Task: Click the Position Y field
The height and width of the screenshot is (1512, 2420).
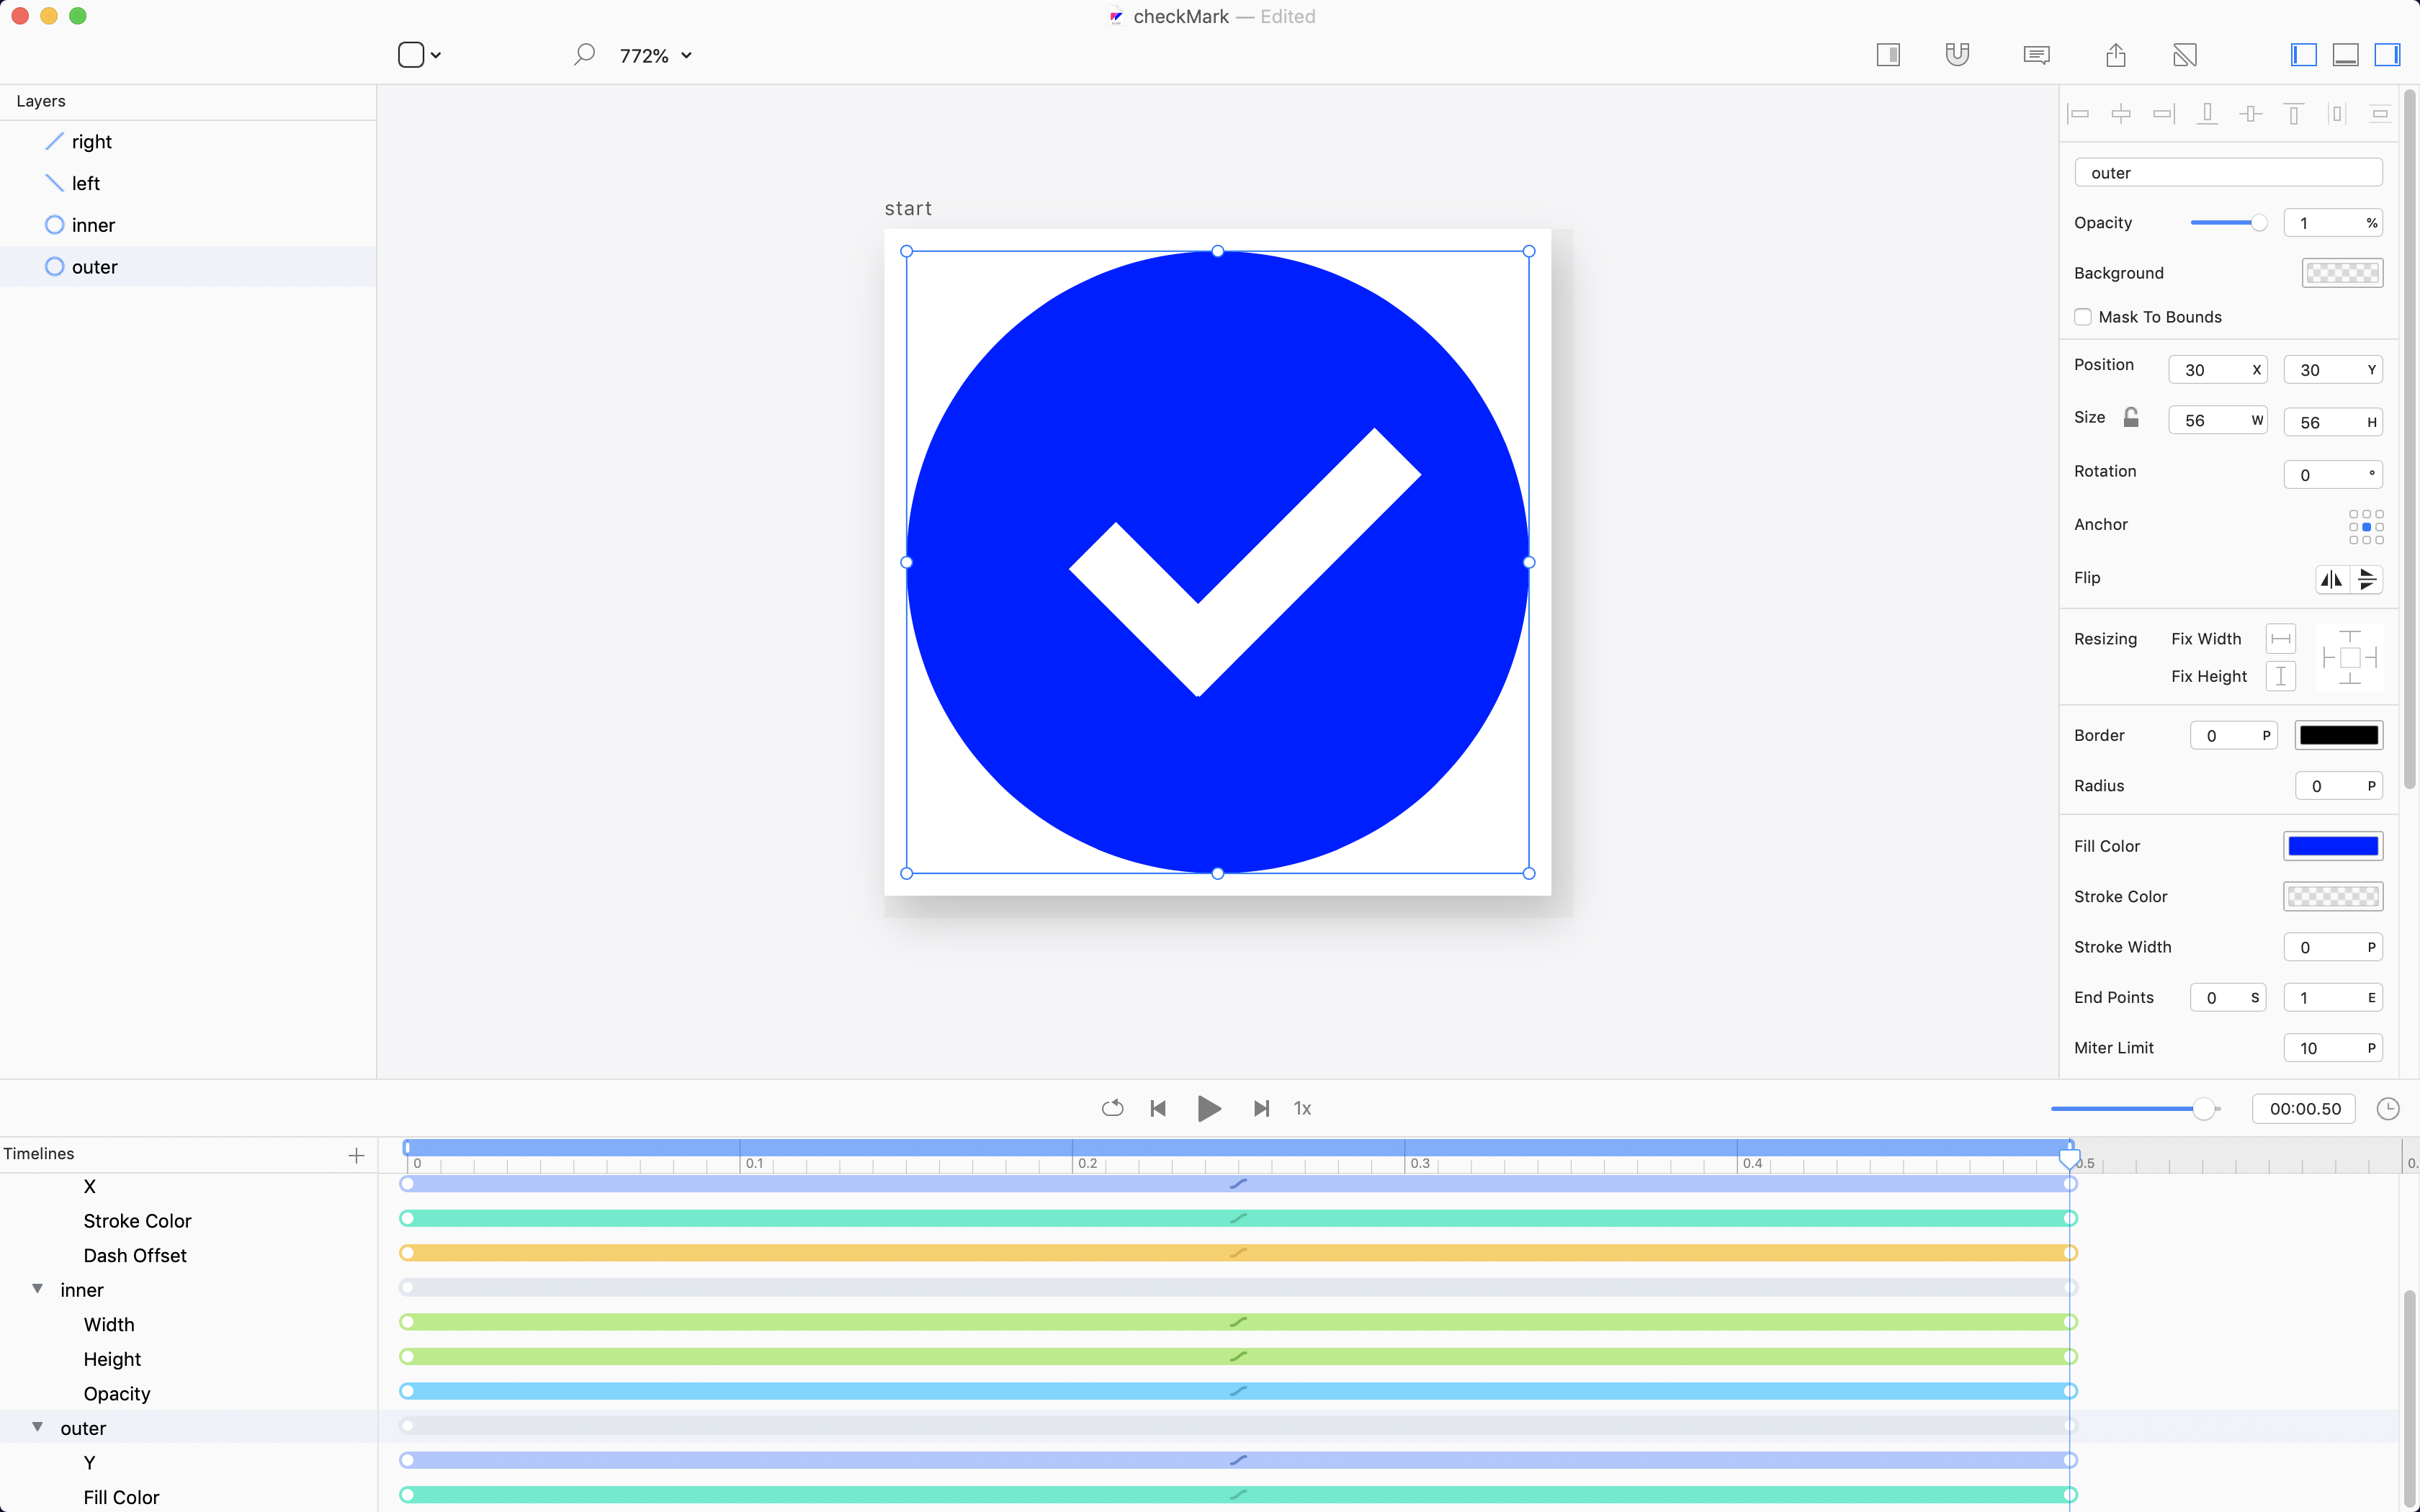Action: click(2333, 370)
